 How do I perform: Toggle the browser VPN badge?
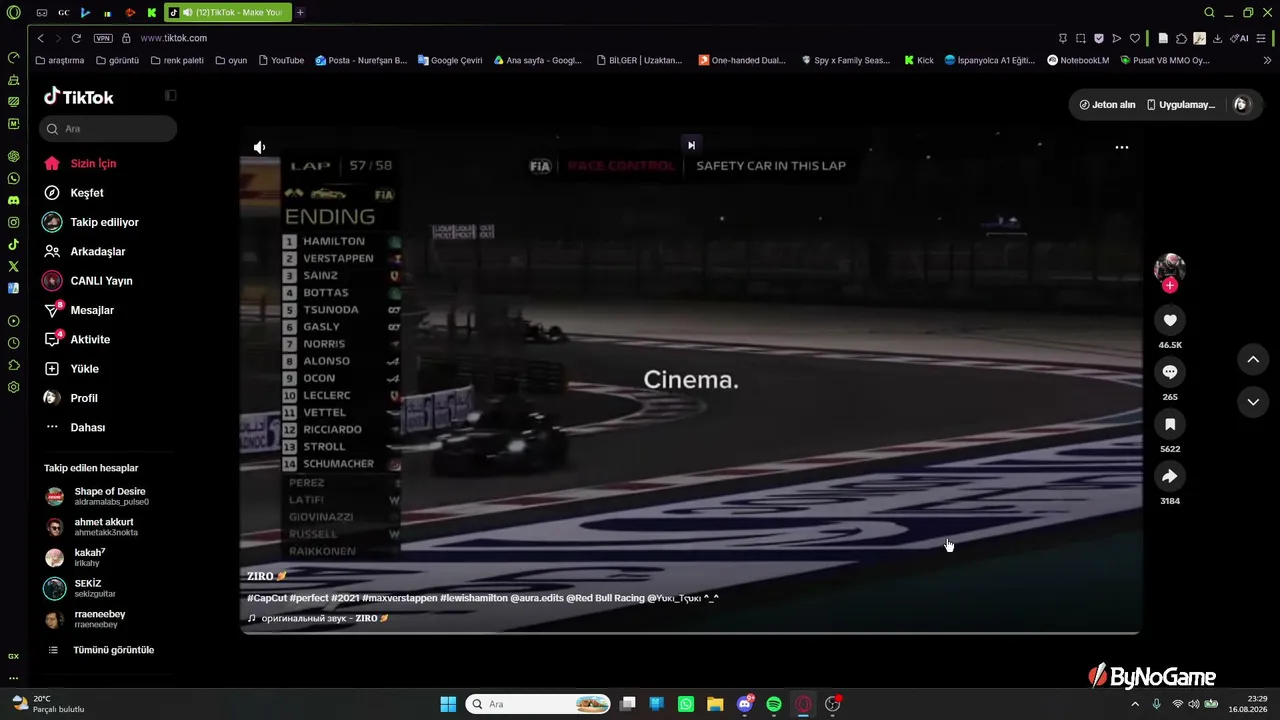pos(103,38)
